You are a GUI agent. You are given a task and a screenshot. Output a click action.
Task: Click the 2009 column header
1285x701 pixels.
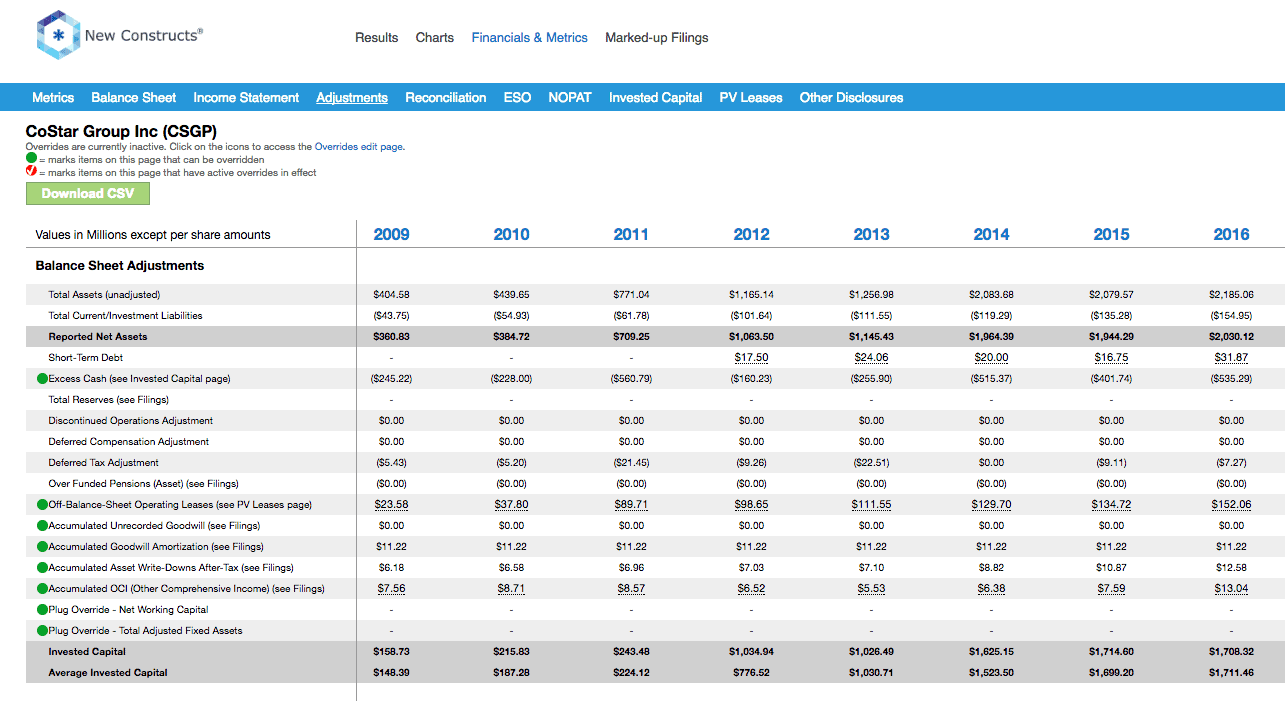point(391,235)
